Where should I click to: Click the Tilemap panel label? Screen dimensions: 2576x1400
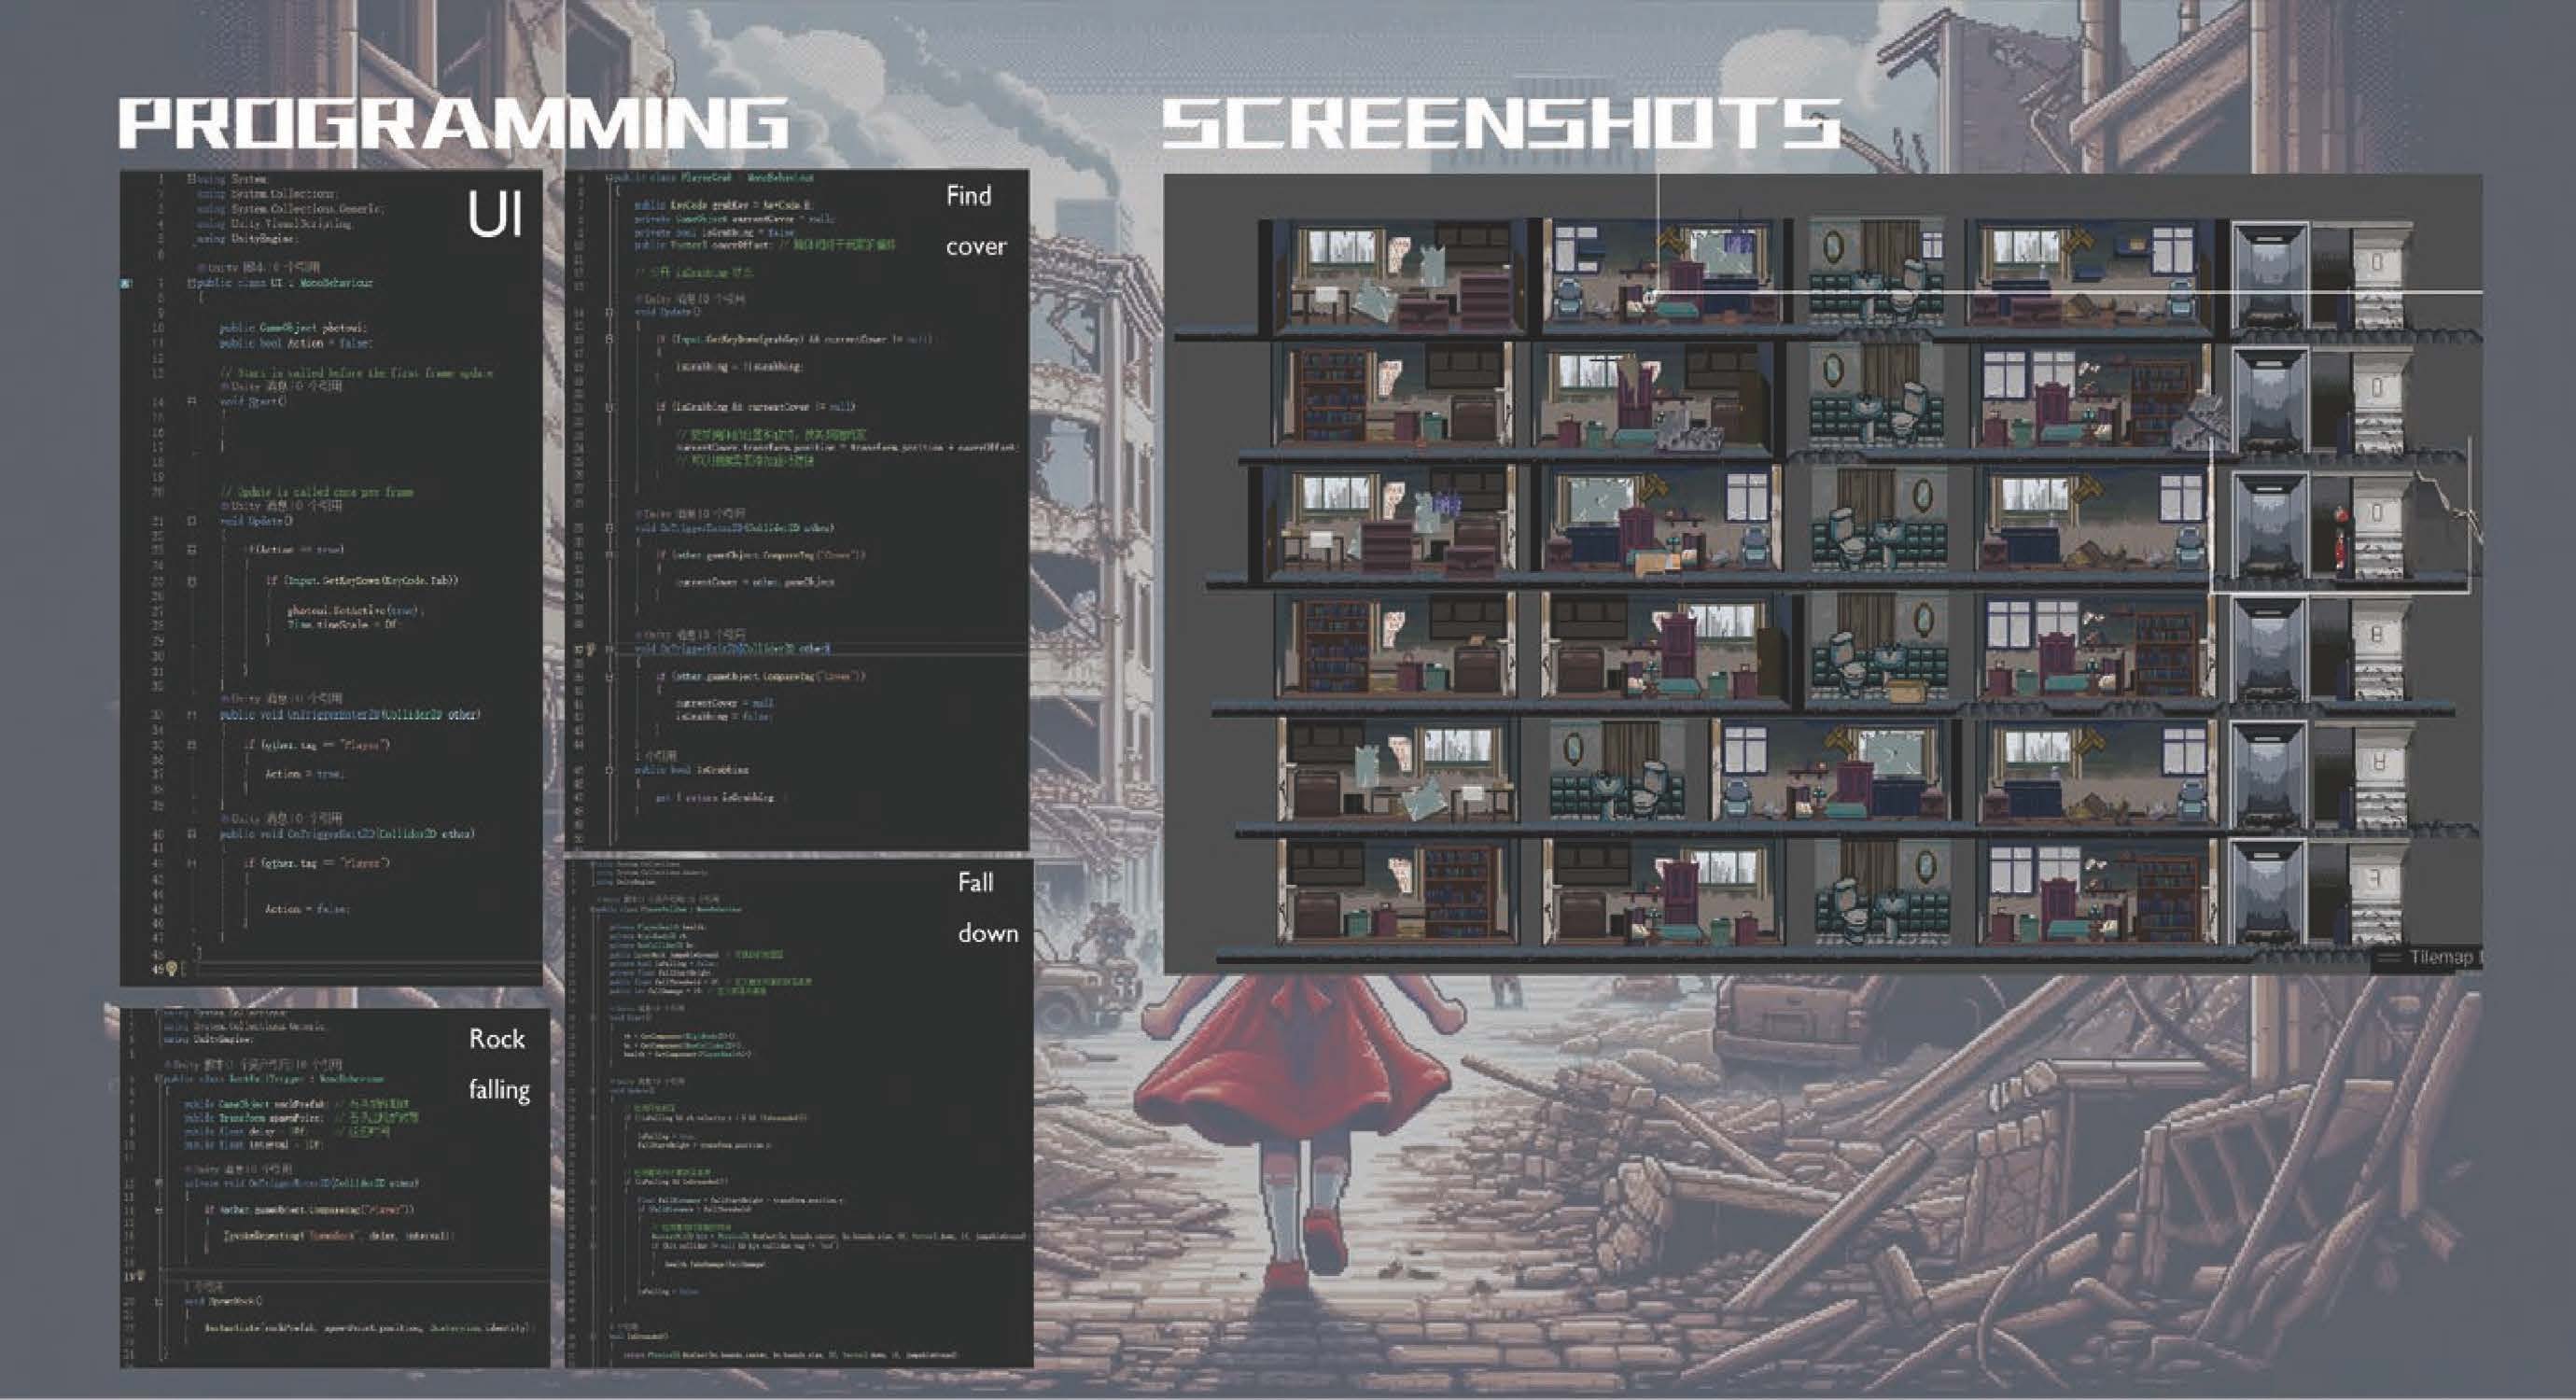pos(2440,958)
